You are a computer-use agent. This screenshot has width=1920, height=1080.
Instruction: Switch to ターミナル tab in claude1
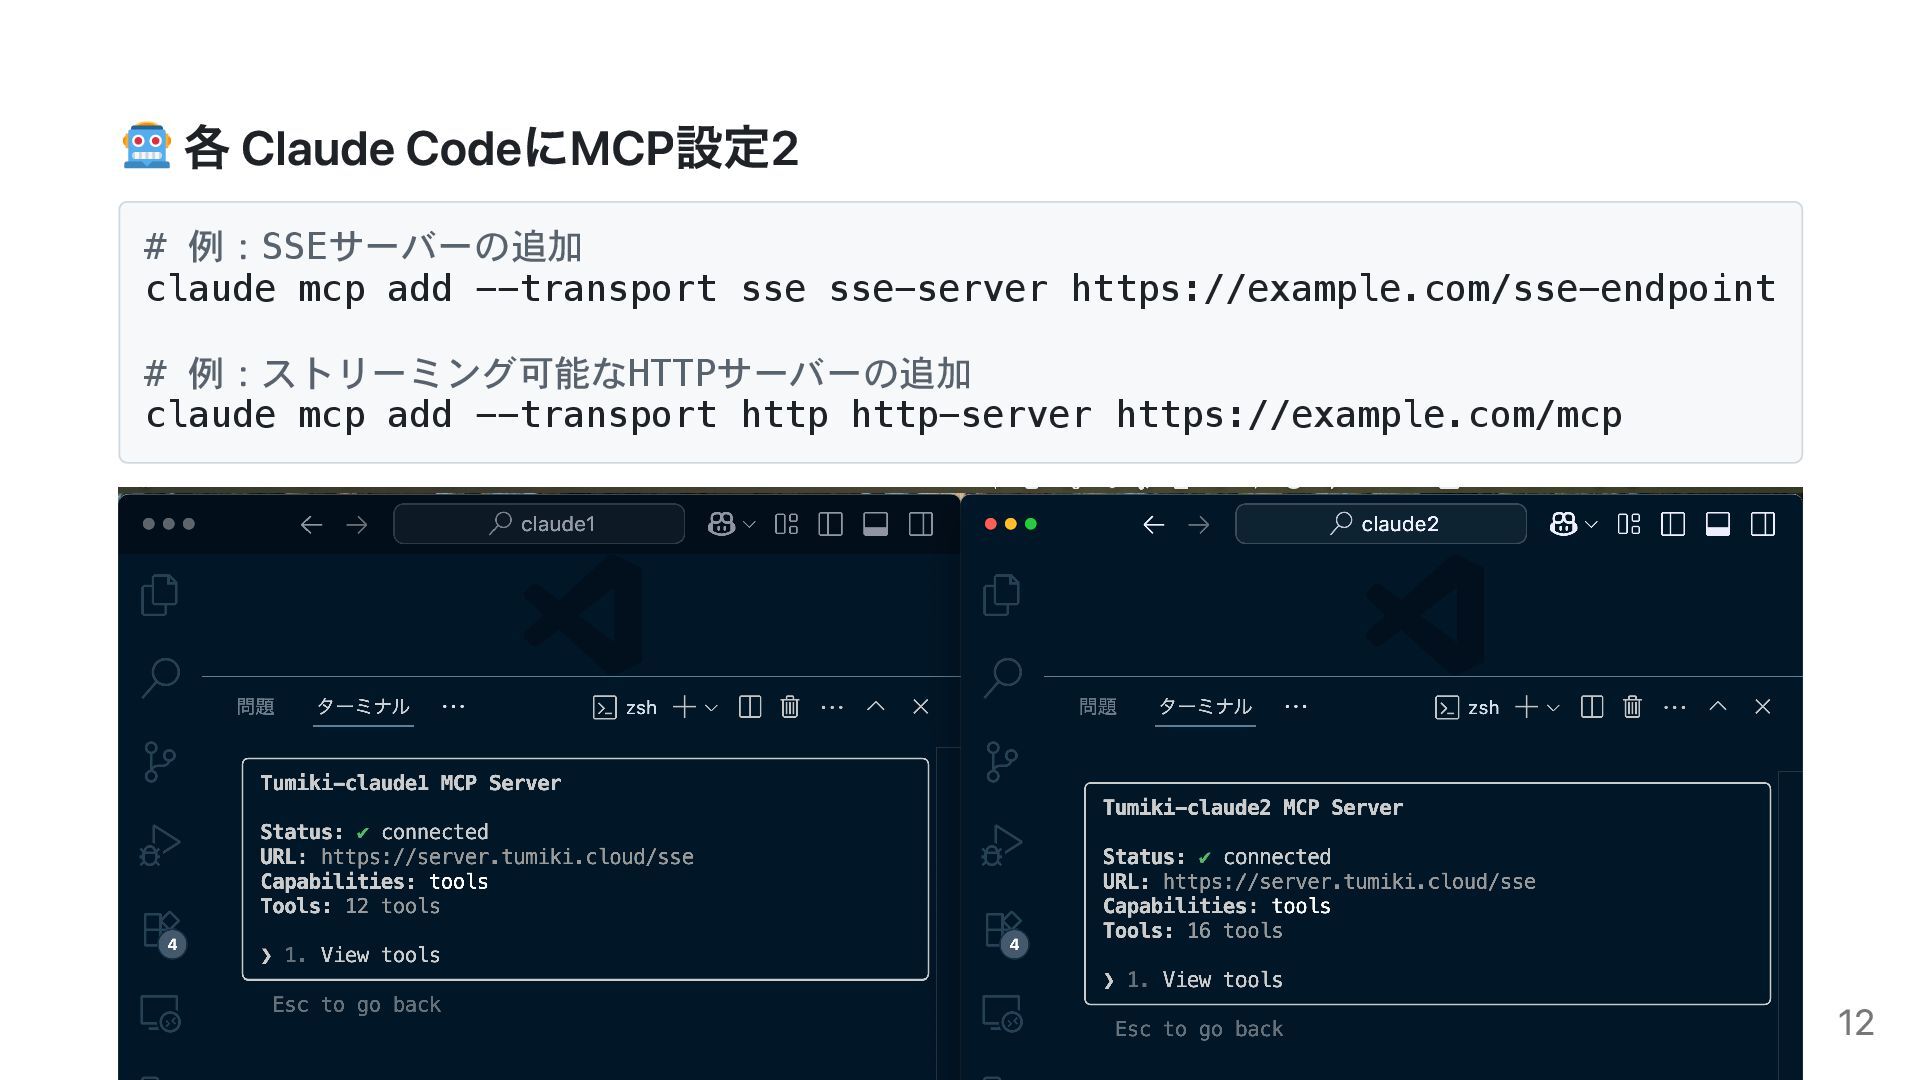(x=363, y=707)
